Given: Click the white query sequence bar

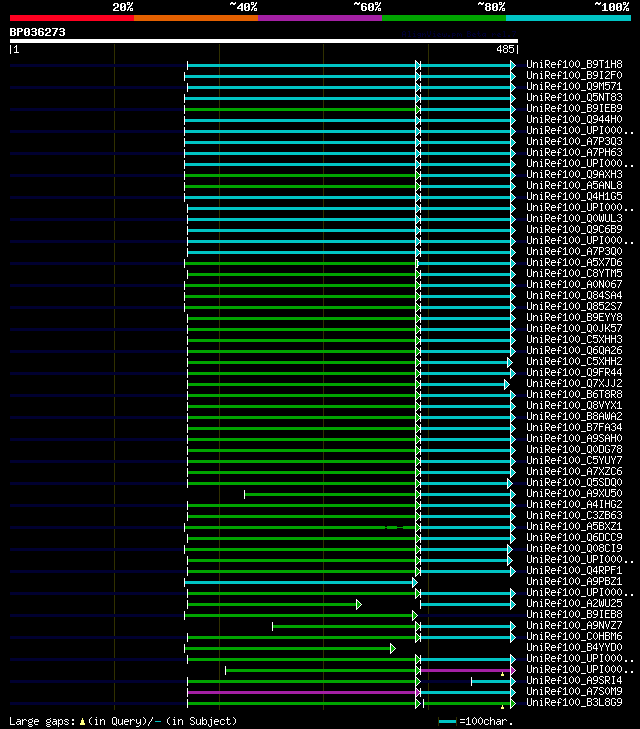Looking at the screenshot, I should pos(264,41).
